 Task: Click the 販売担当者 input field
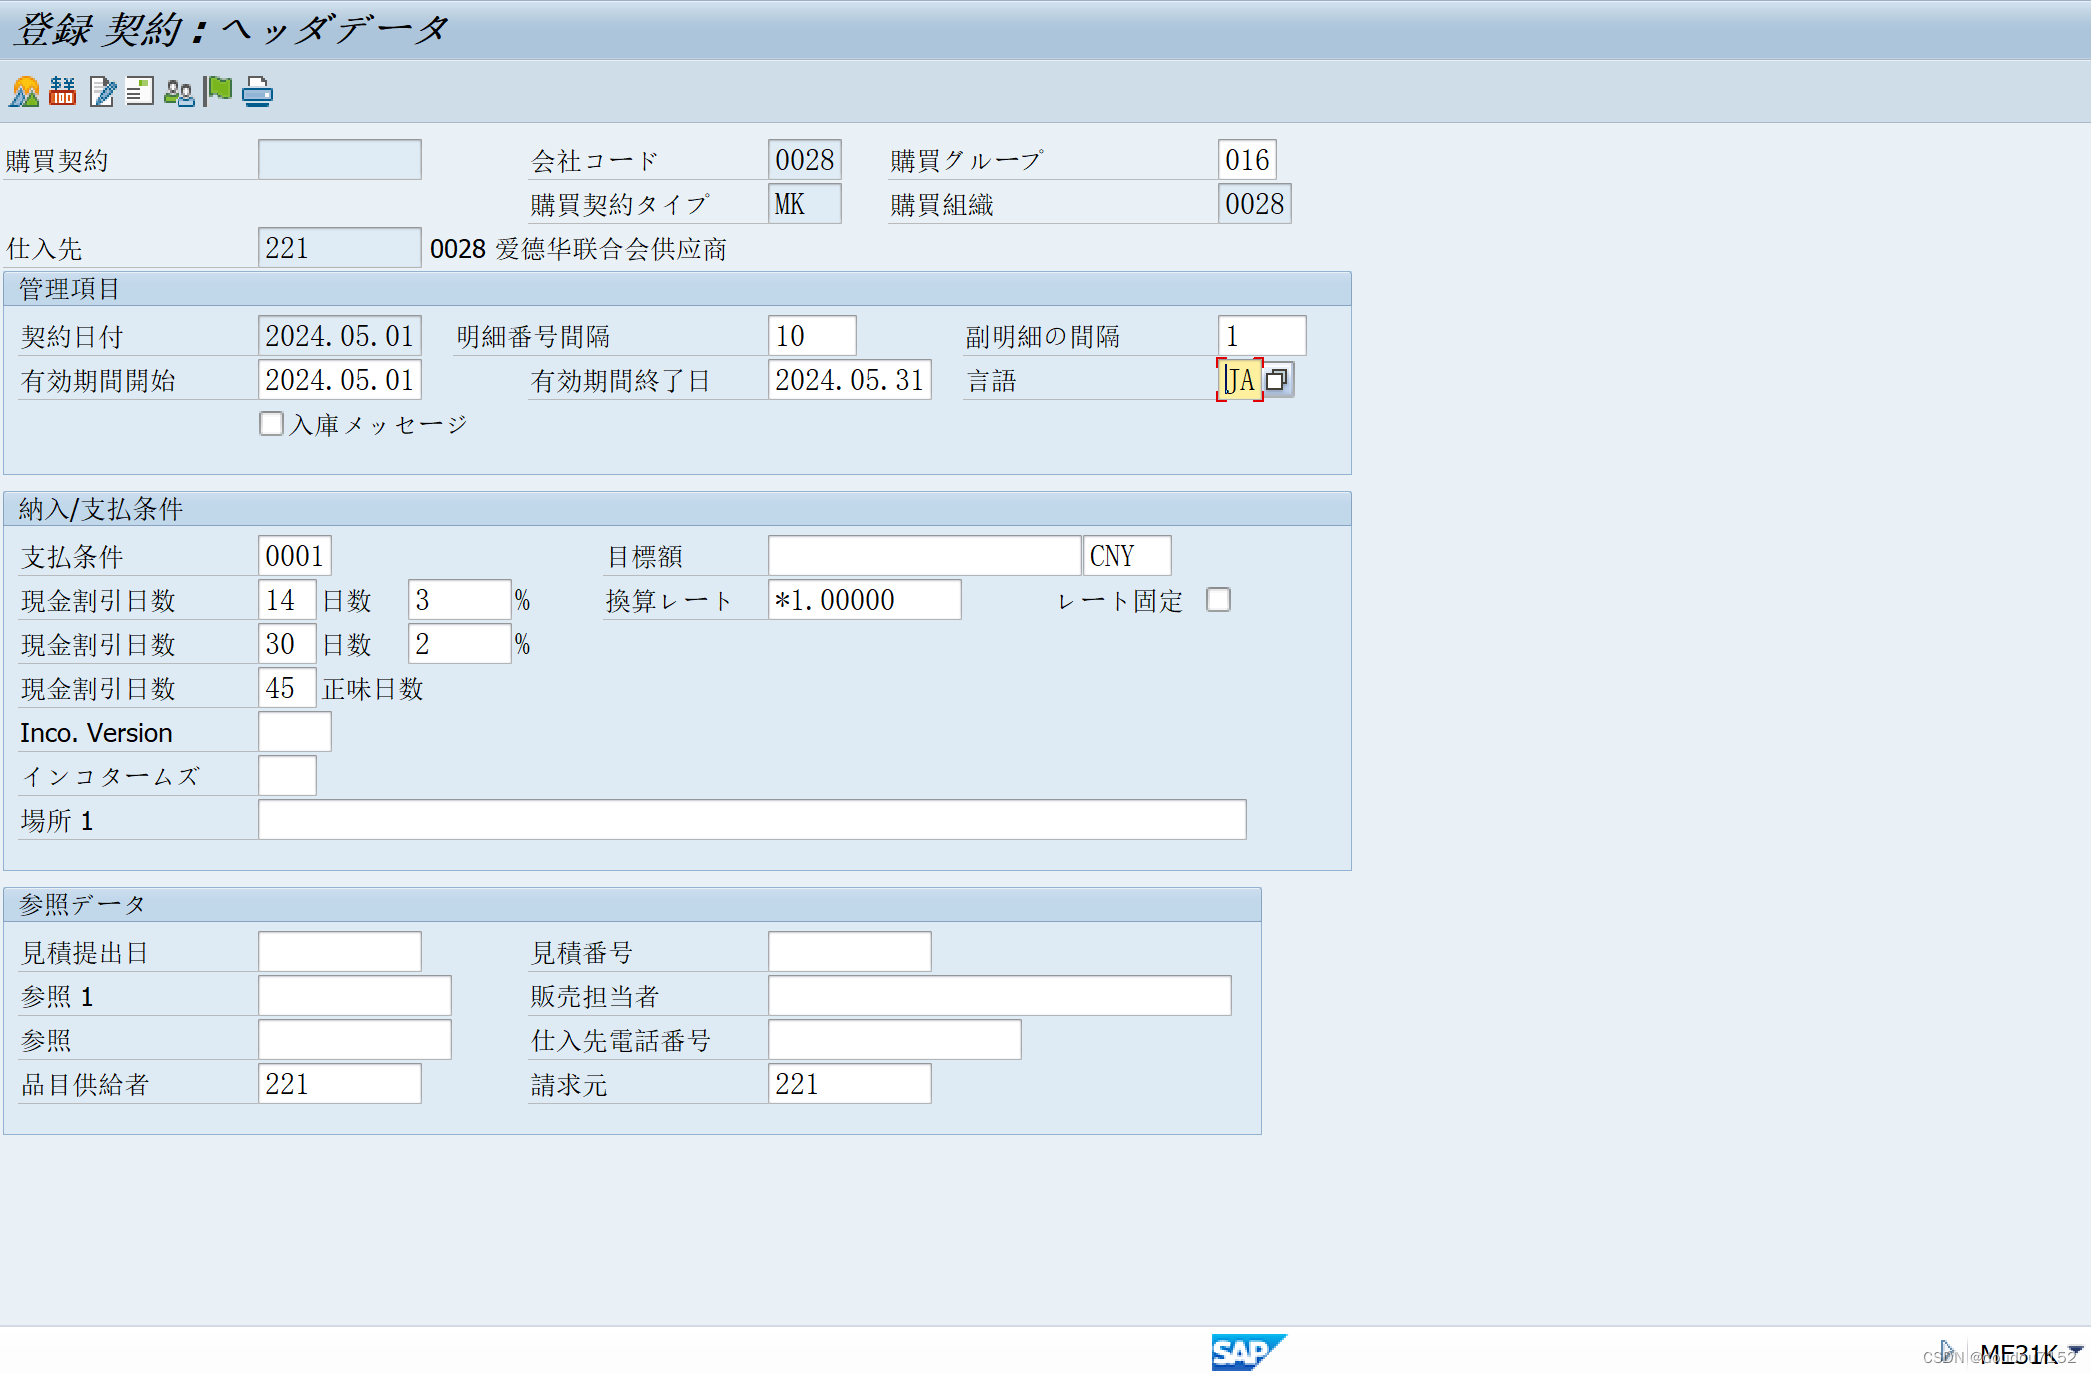point(999,996)
